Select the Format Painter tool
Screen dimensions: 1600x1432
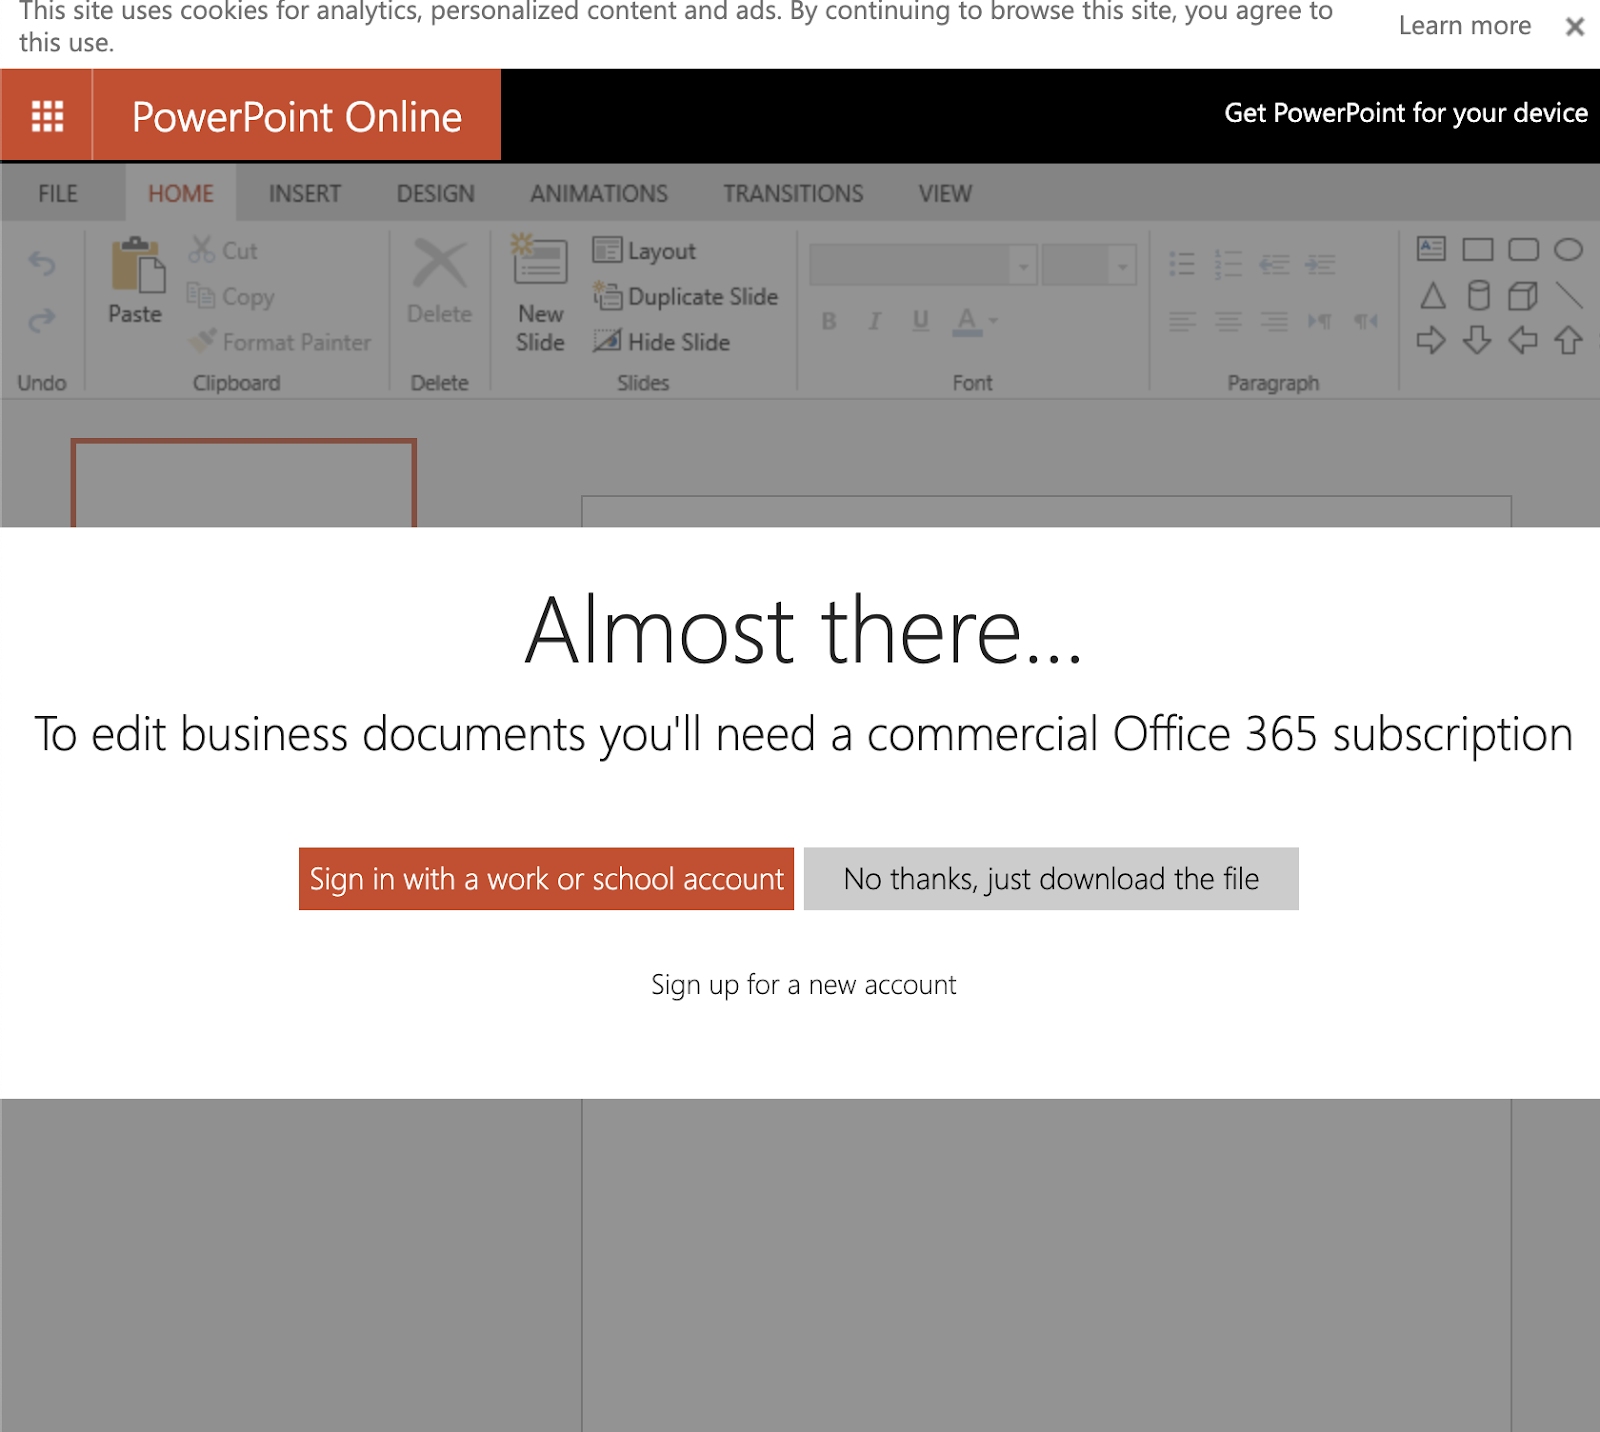click(x=281, y=342)
